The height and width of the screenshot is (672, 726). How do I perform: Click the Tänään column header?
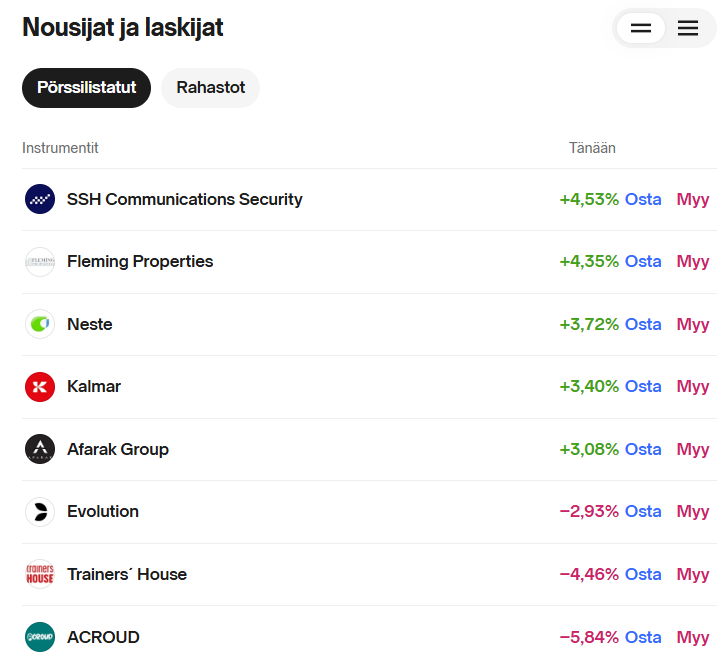point(592,148)
